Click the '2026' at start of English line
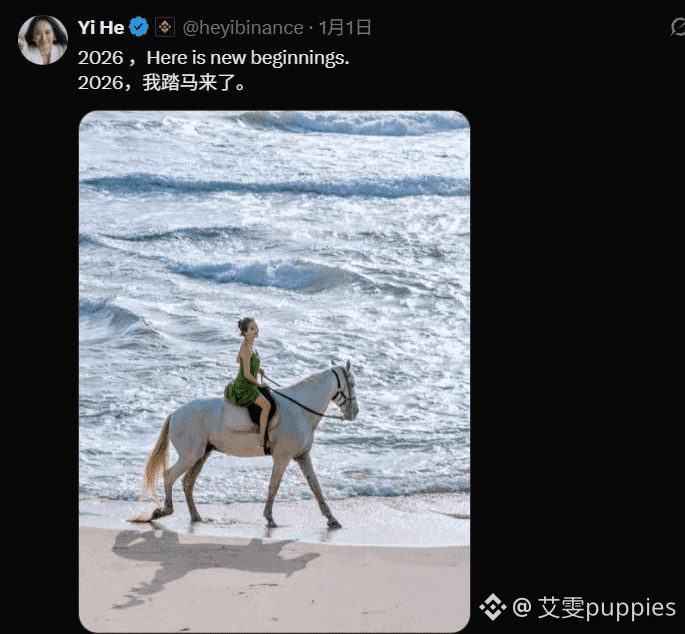The image size is (685, 634). click(100, 58)
